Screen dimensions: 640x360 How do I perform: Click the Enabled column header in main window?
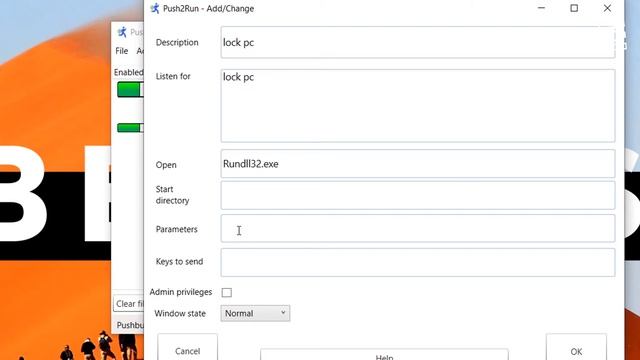click(129, 72)
